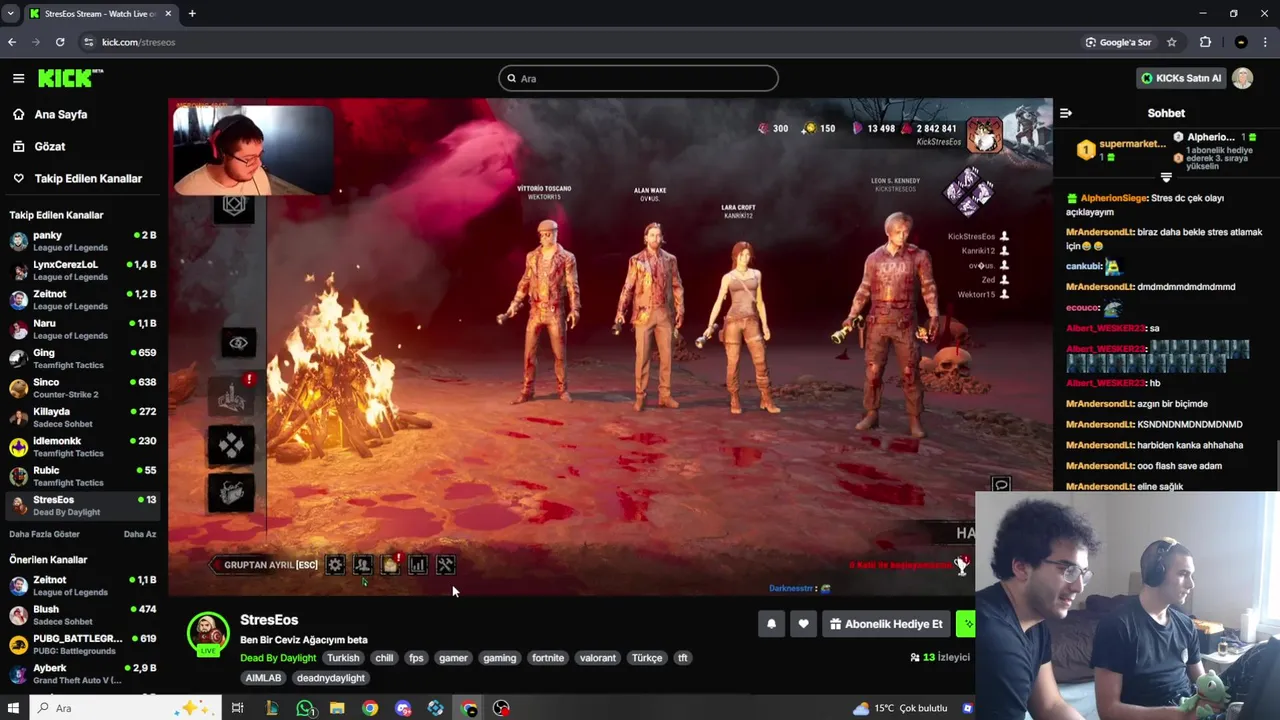Open Windows Start menu
Image resolution: width=1280 pixels, height=720 pixels.
click(x=13, y=708)
